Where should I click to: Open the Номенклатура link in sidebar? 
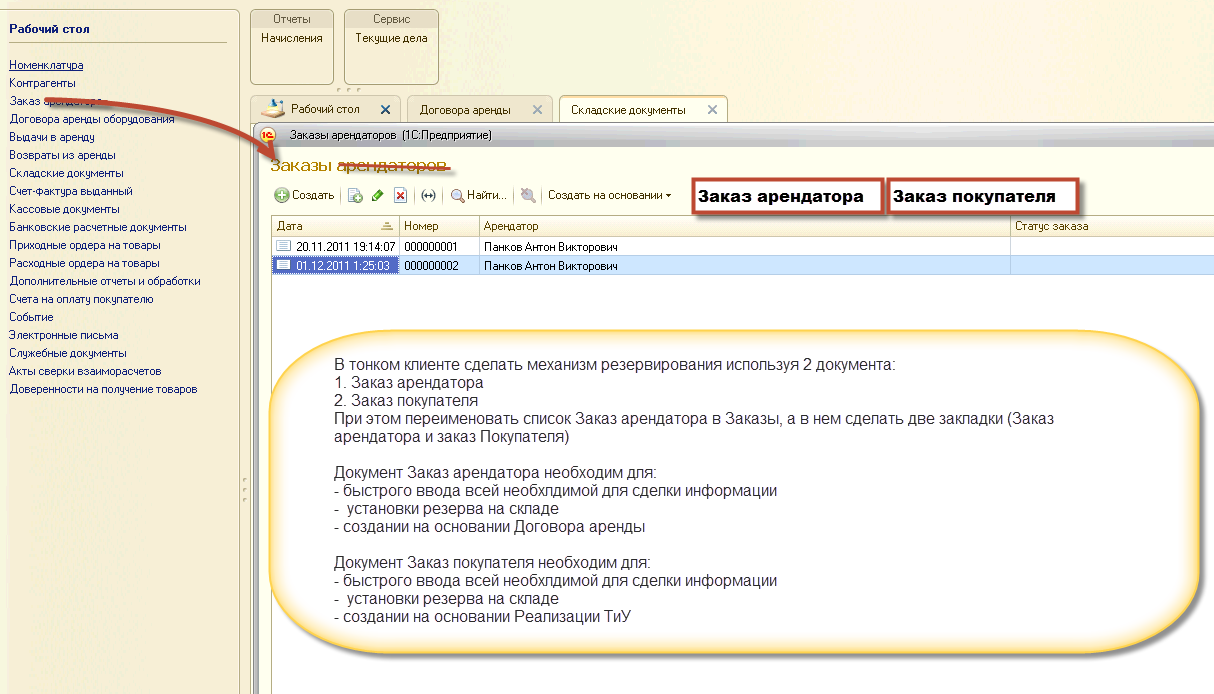coord(46,65)
